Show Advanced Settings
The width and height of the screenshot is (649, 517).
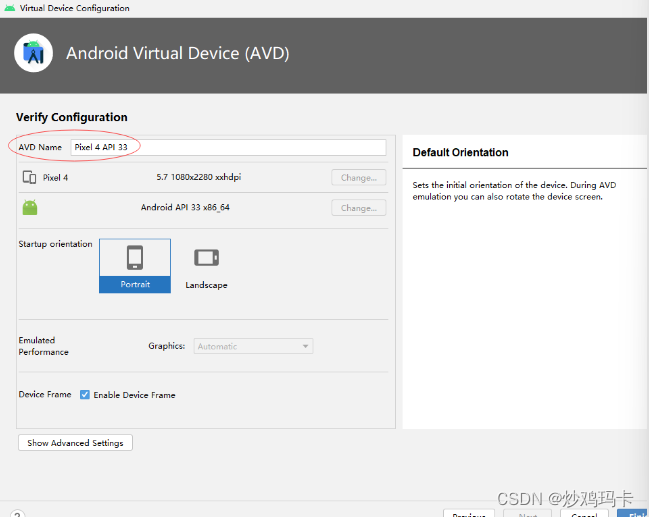[75, 442]
